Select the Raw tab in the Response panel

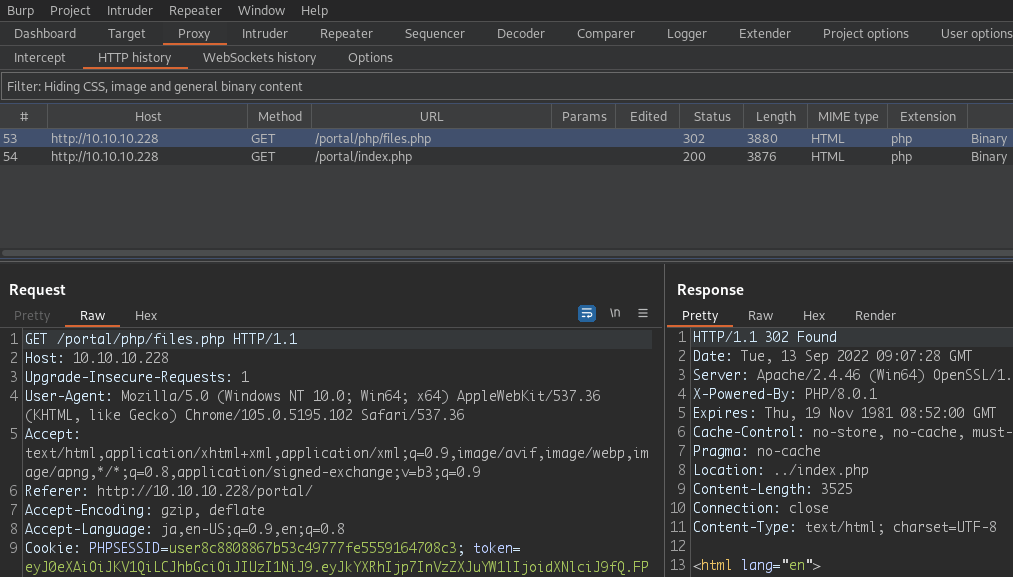pyautogui.click(x=760, y=315)
